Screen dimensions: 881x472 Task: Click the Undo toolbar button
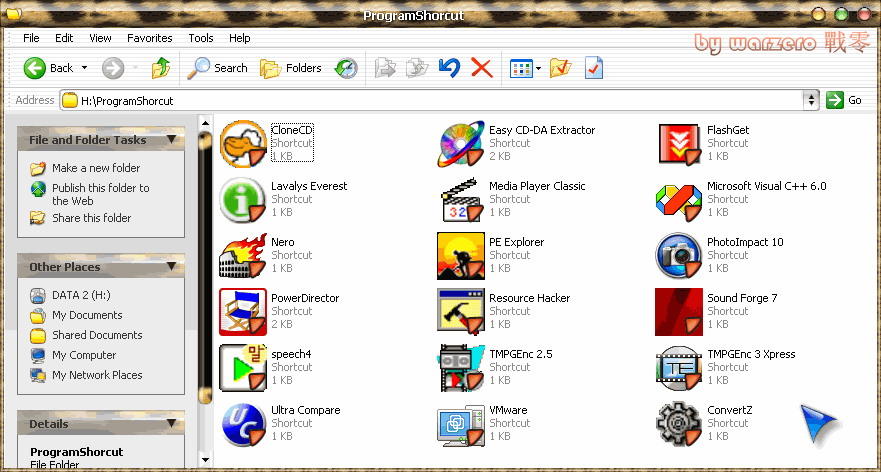(449, 68)
